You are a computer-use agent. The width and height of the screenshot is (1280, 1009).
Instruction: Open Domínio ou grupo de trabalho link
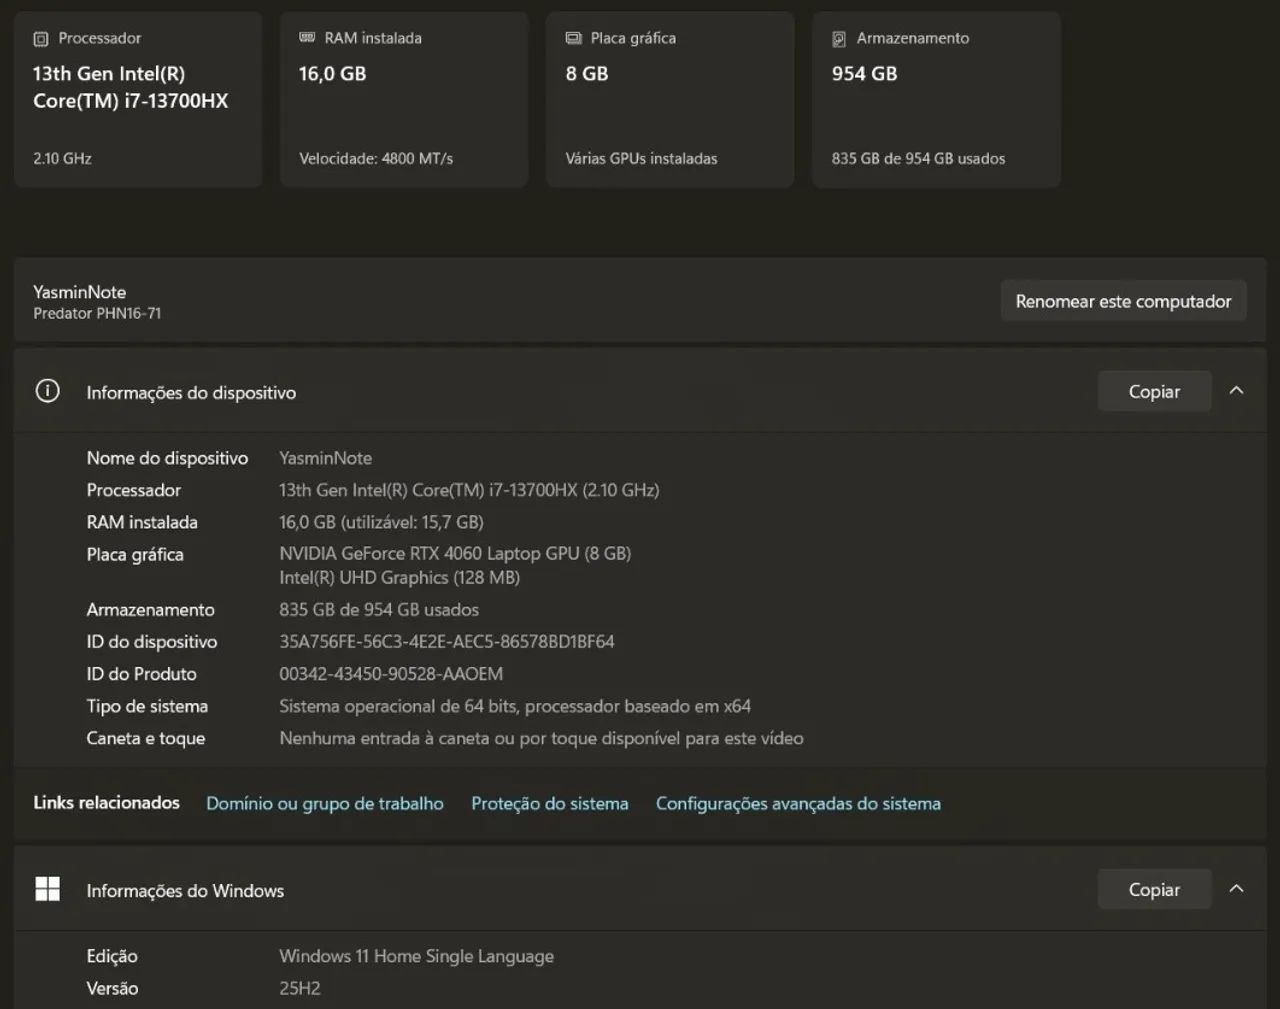point(325,803)
